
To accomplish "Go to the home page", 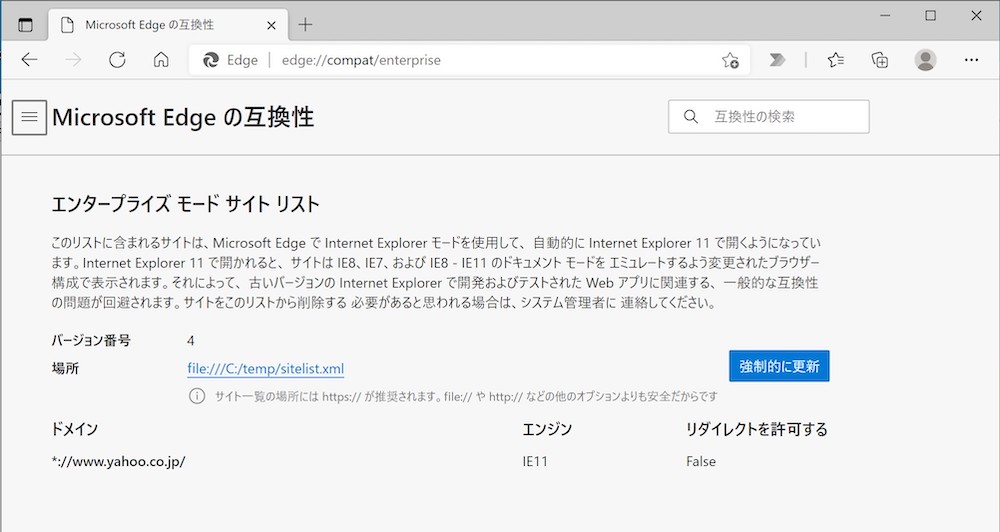I will click(x=161, y=60).
